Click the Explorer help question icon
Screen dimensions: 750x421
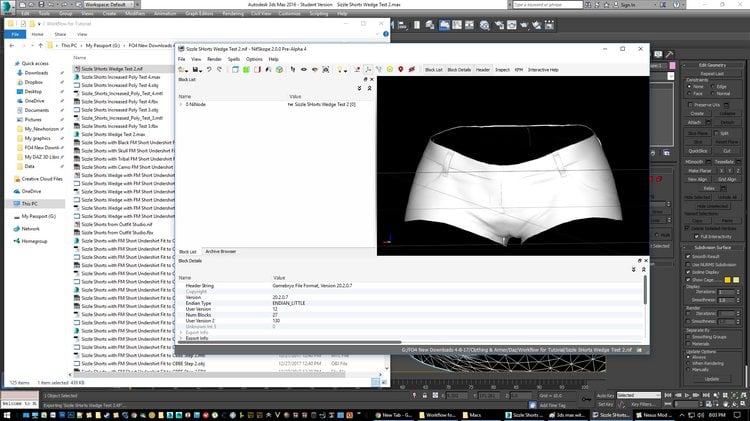click(x=386, y=34)
